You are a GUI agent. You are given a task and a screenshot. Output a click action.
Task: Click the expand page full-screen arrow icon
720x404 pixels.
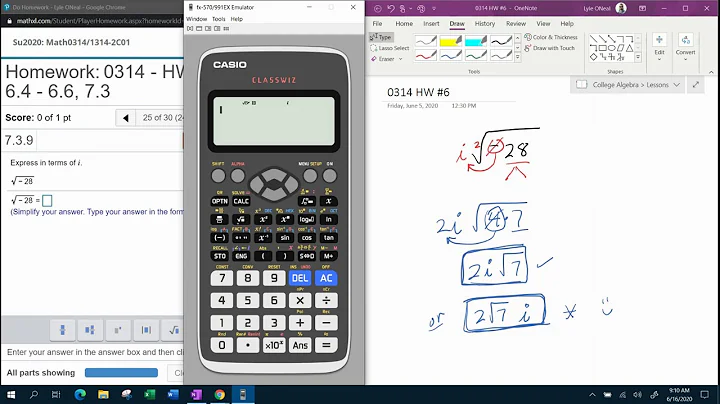tap(696, 85)
